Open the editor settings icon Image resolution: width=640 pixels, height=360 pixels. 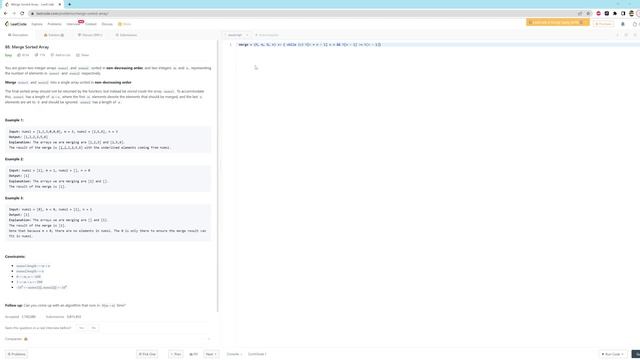click(x=626, y=35)
